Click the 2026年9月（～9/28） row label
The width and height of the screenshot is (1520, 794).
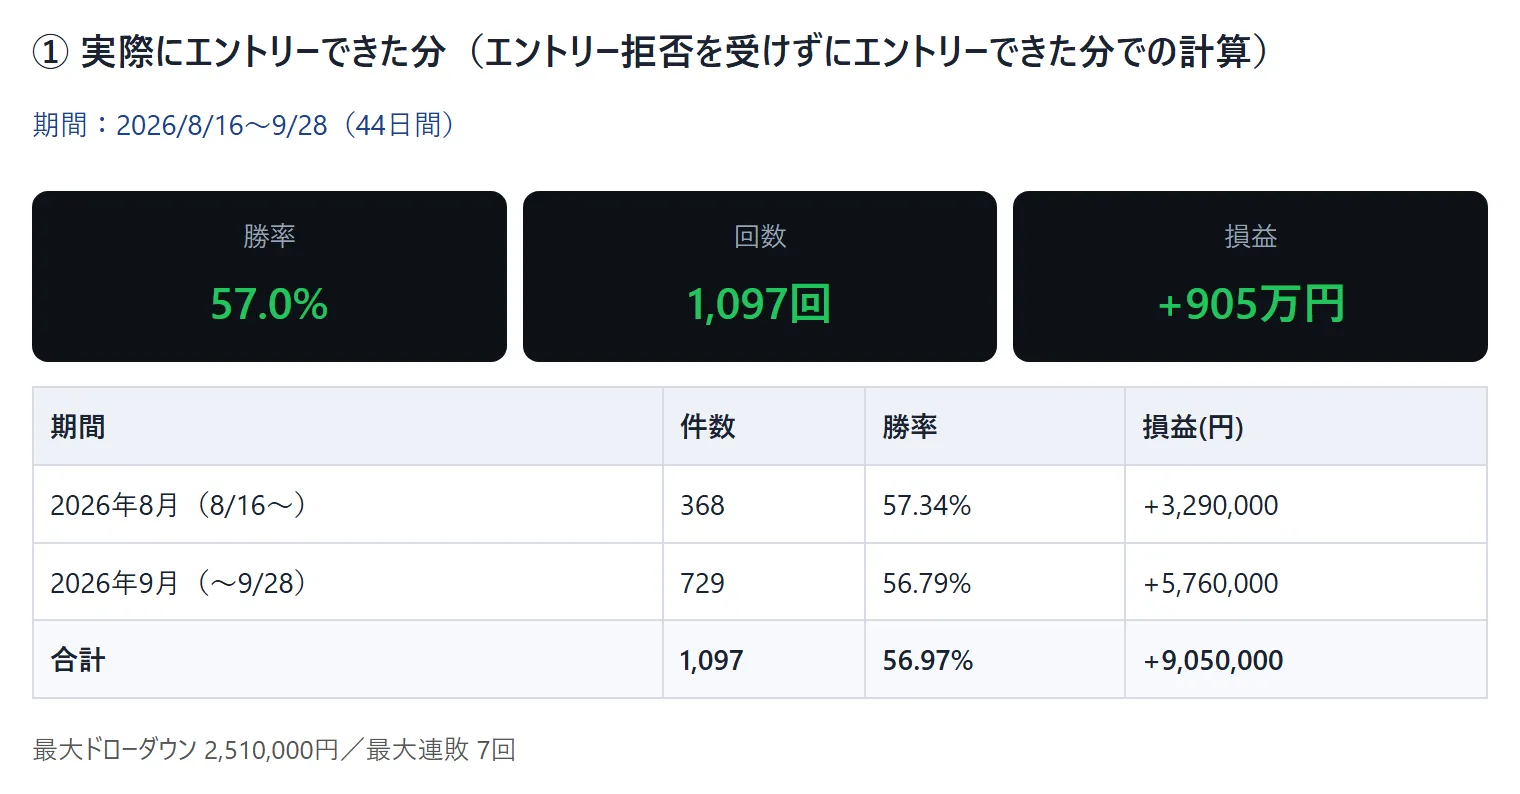tap(180, 583)
